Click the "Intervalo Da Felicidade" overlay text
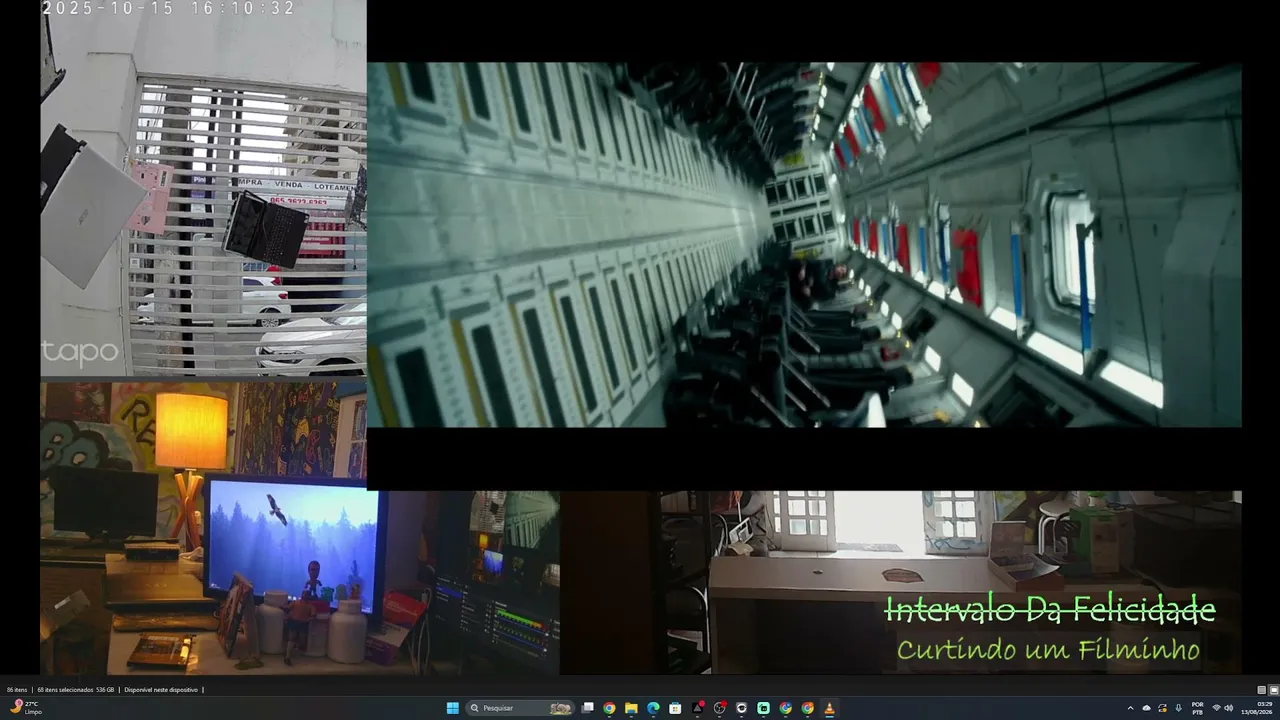This screenshot has height=720, width=1280. (1050, 609)
